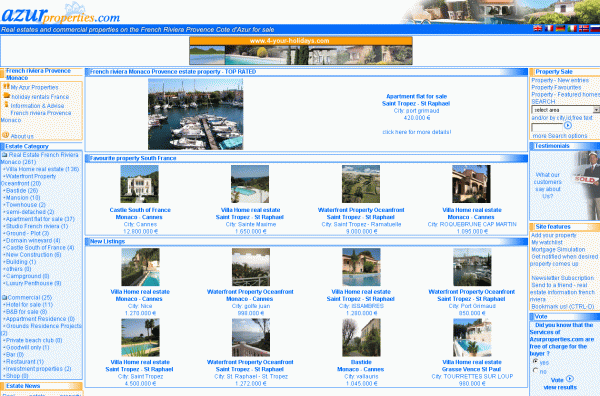Click the 'City: Port Grimaud' new listing text
Screen dimensions: 600x396
click(x=472, y=306)
